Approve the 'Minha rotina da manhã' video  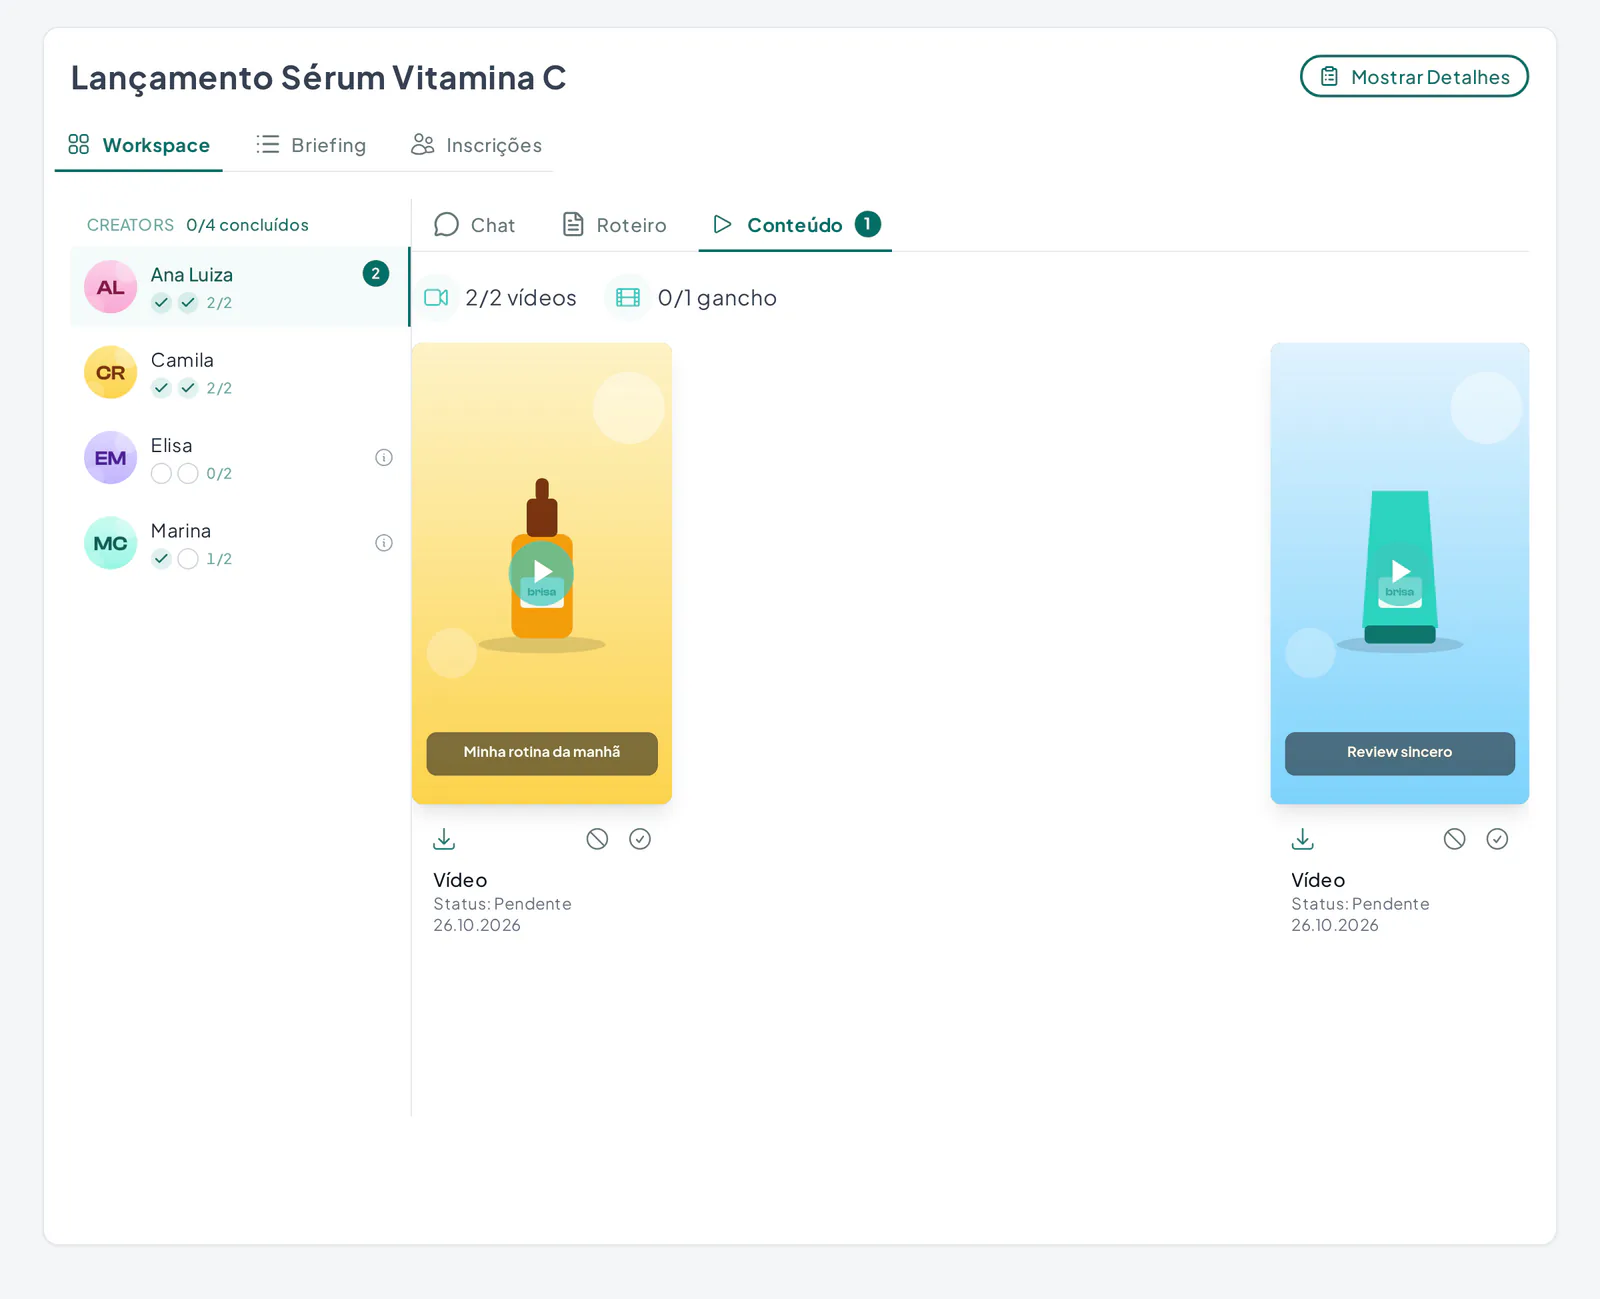coord(640,839)
